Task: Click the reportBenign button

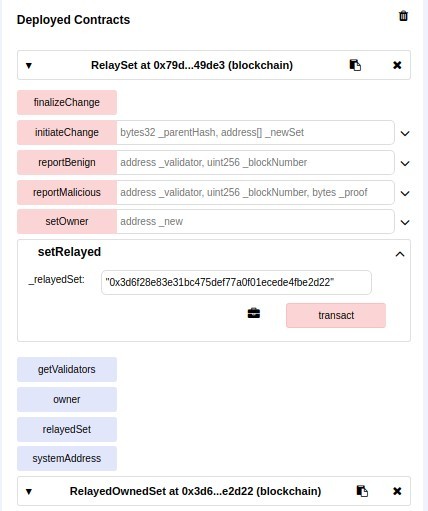Action: click(x=67, y=162)
